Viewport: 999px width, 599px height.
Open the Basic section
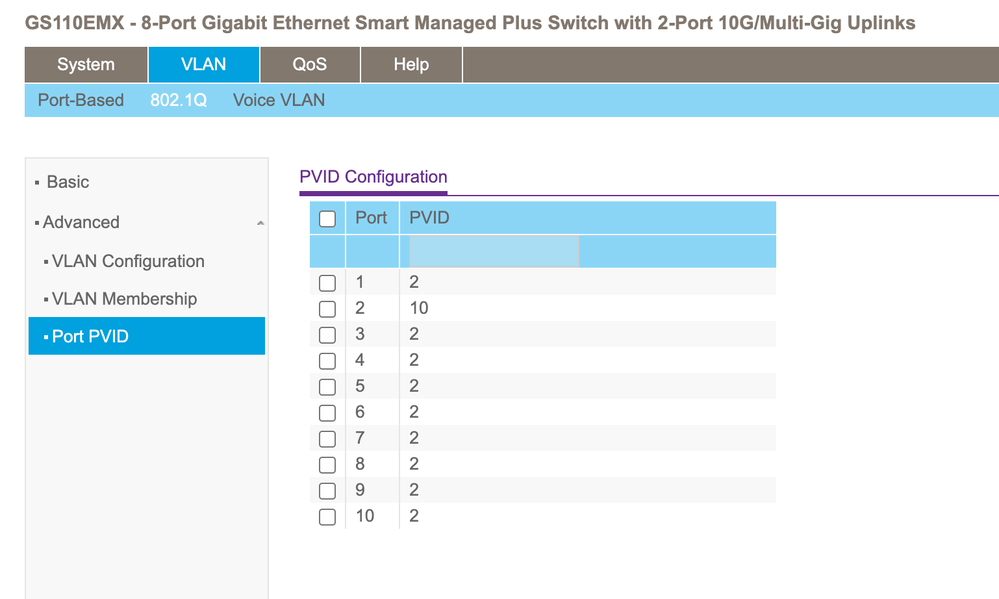68,182
